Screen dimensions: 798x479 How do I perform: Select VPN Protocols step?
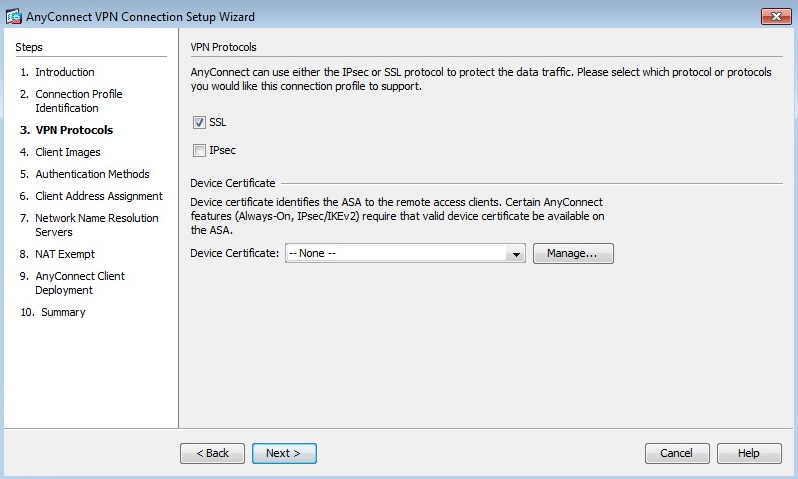point(74,130)
